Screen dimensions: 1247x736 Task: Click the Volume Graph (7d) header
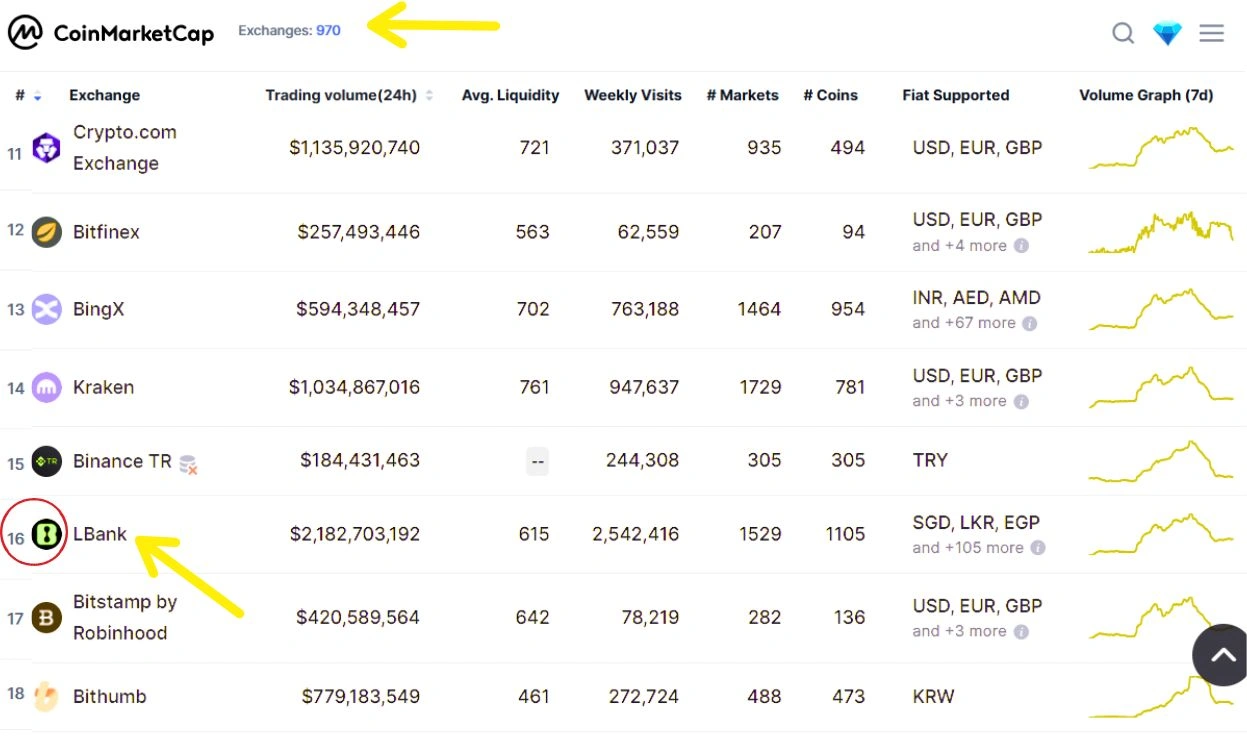pyautogui.click(x=1146, y=96)
